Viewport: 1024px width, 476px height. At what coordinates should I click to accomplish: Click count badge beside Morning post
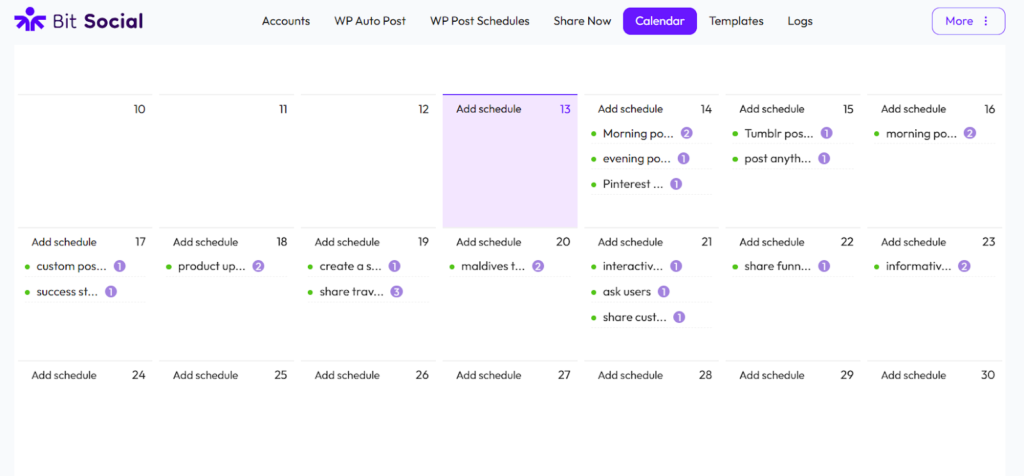687,133
